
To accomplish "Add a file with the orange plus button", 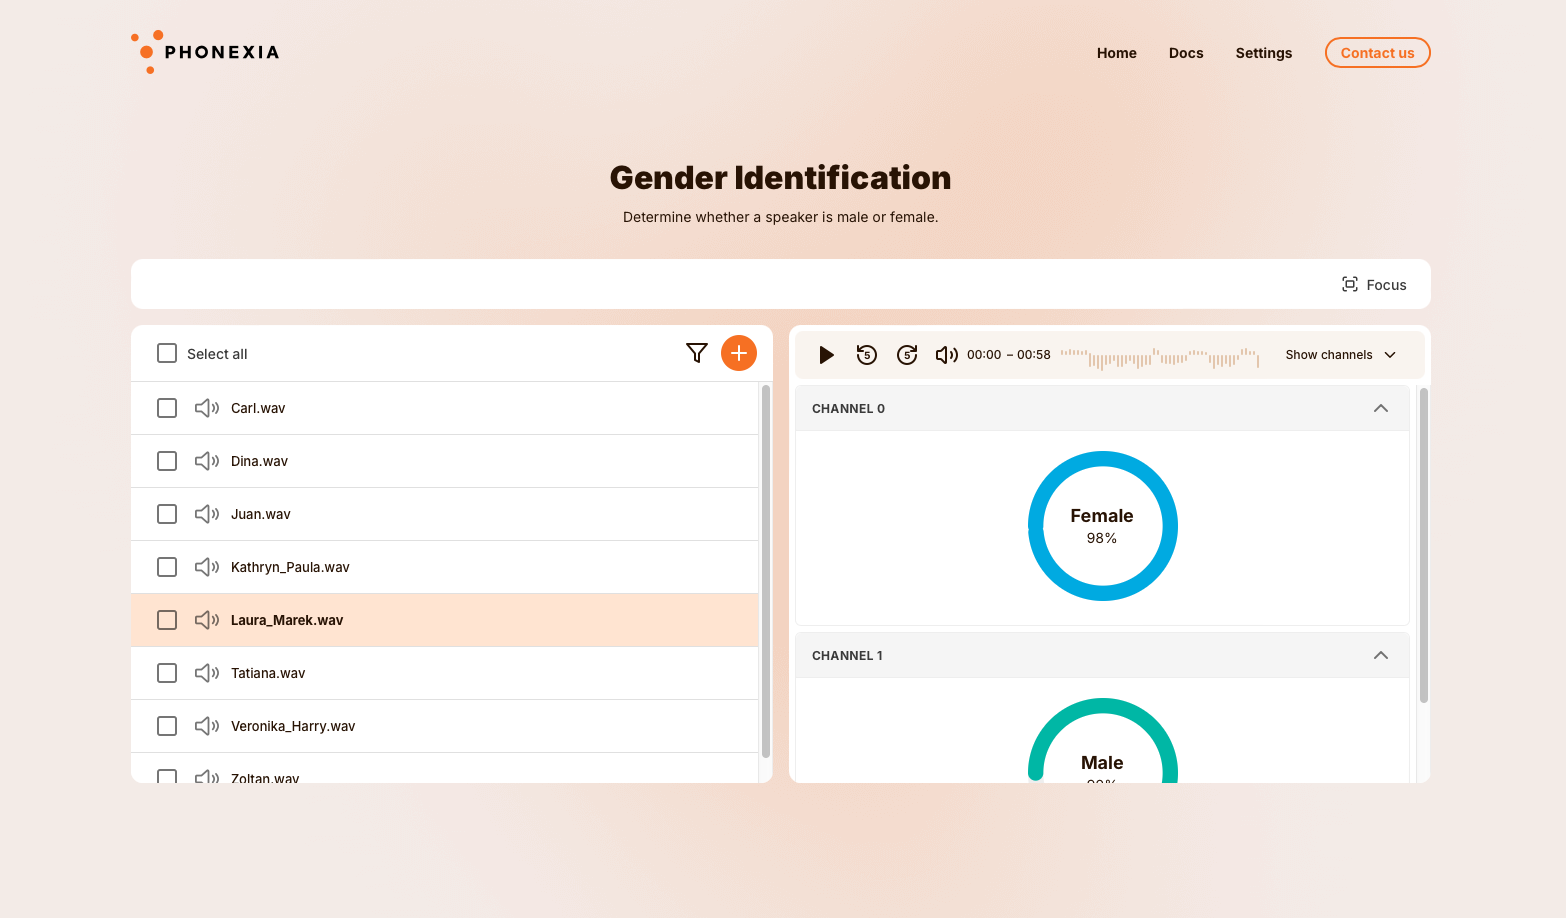I will tap(739, 353).
